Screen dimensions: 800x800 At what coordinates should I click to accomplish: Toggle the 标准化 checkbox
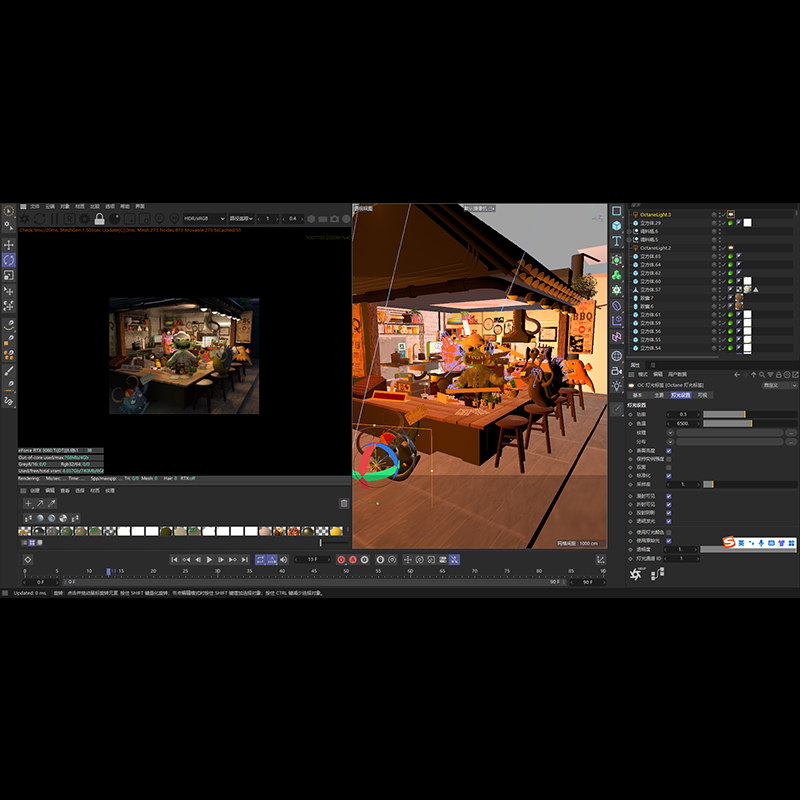669,475
